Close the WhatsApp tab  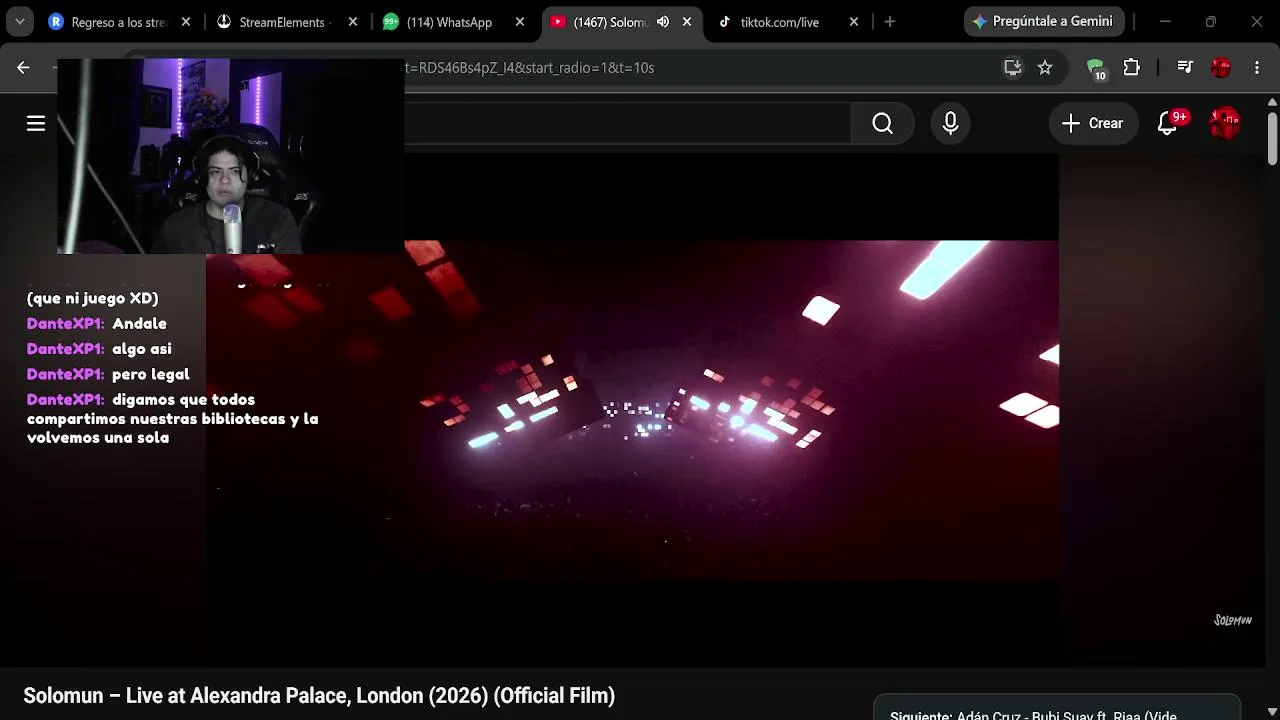pyautogui.click(x=519, y=22)
